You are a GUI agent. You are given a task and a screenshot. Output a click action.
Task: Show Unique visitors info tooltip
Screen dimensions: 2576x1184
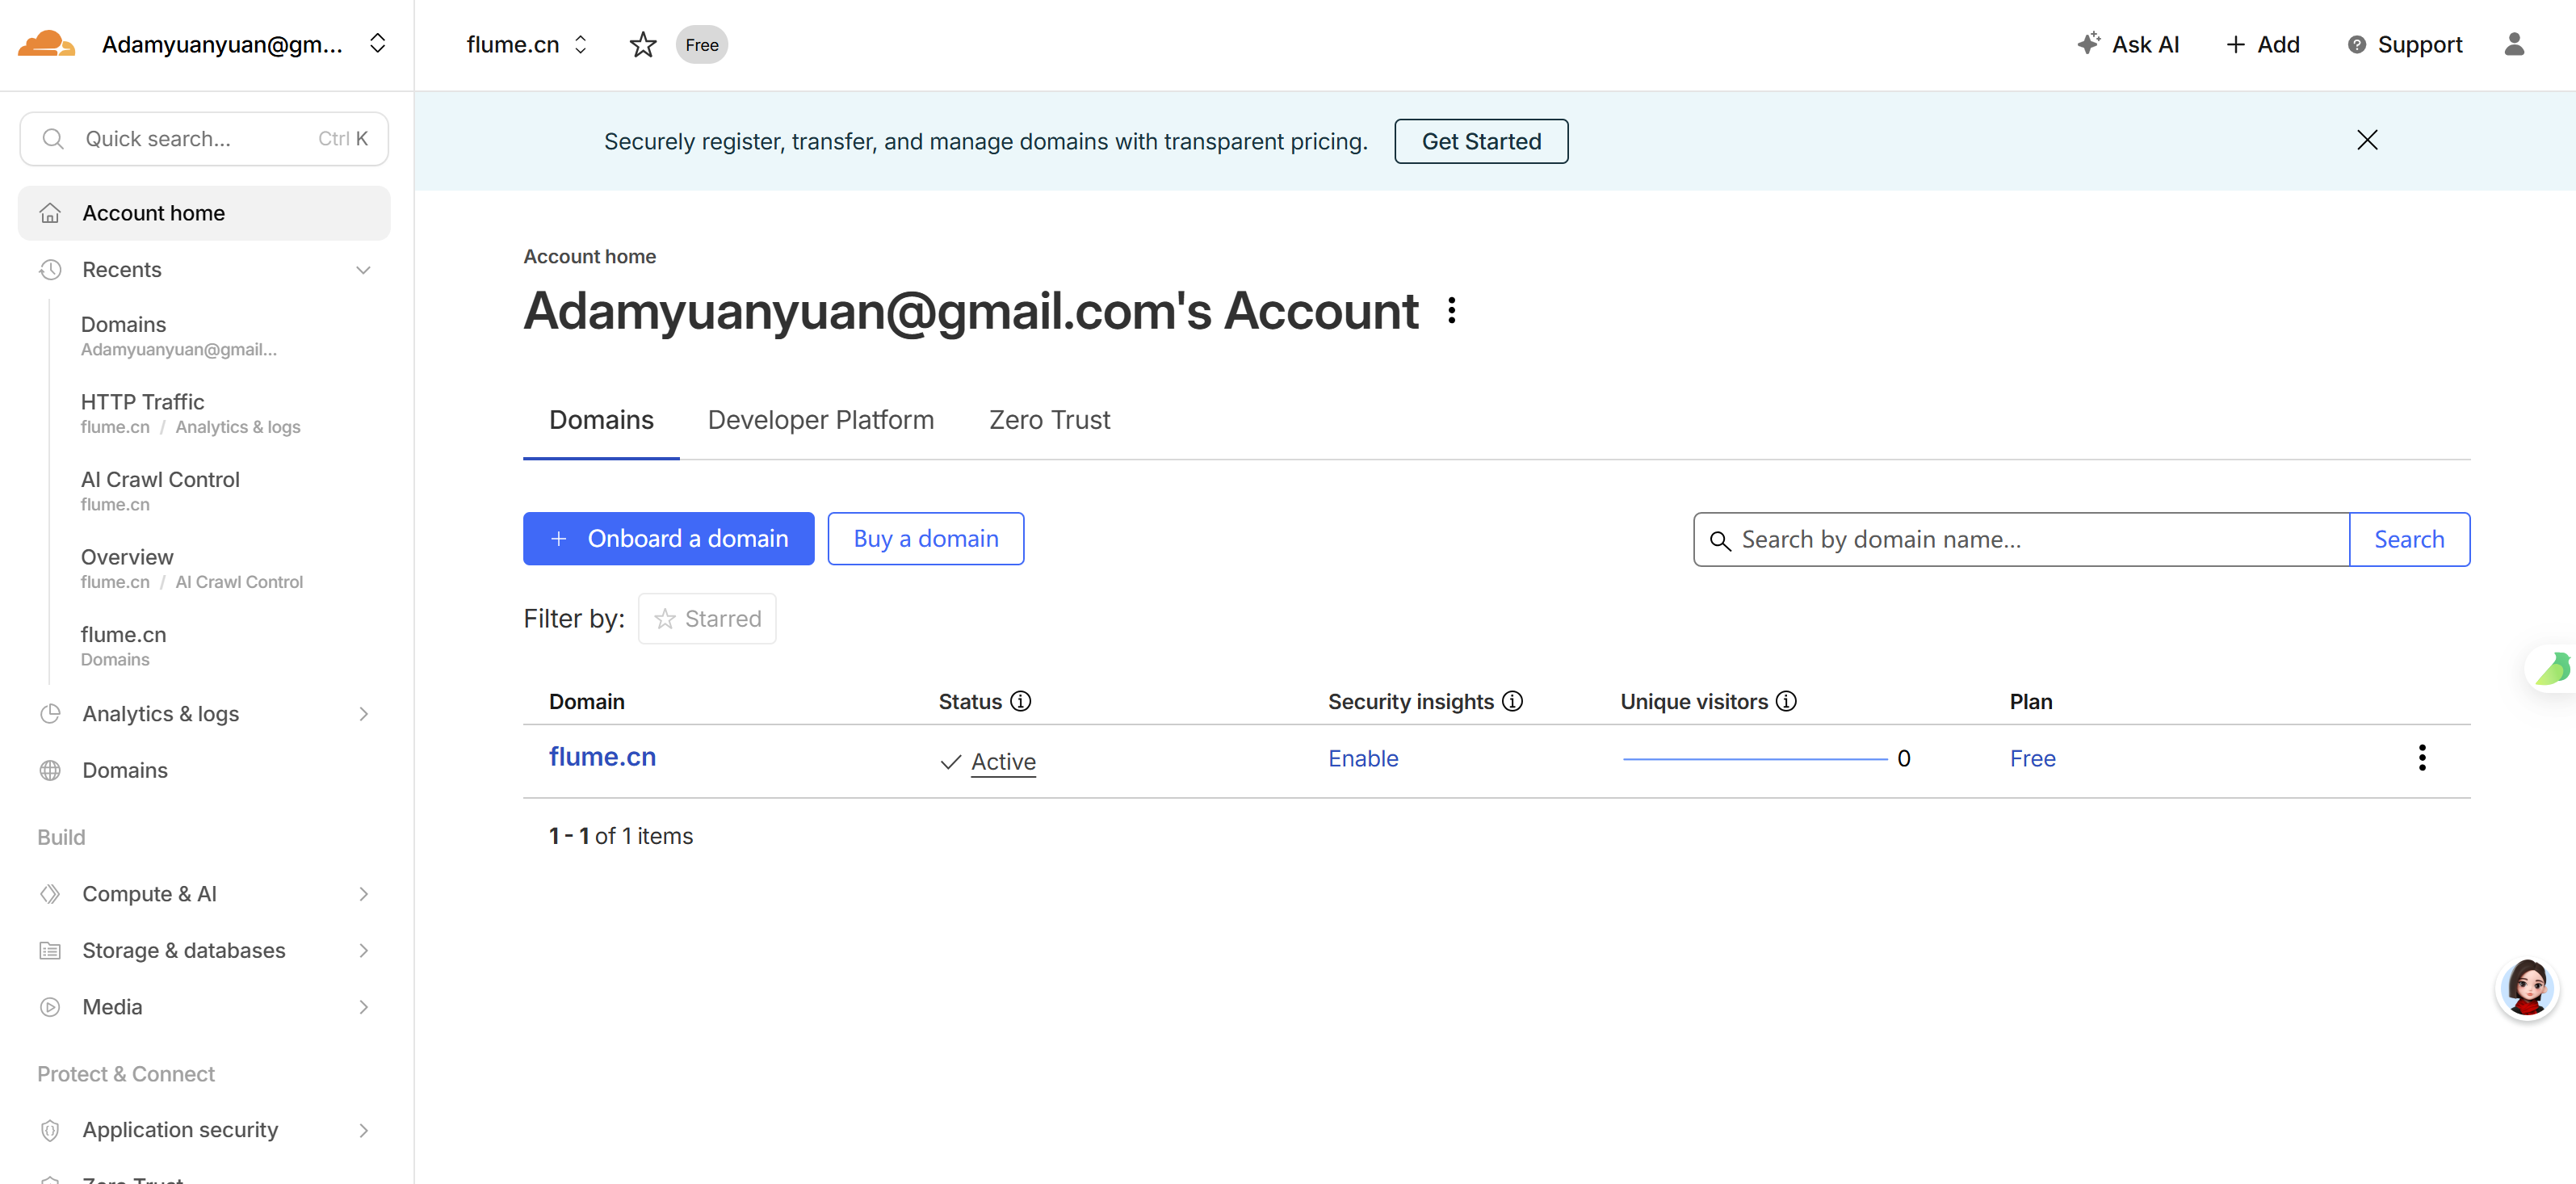coord(1786,702)
